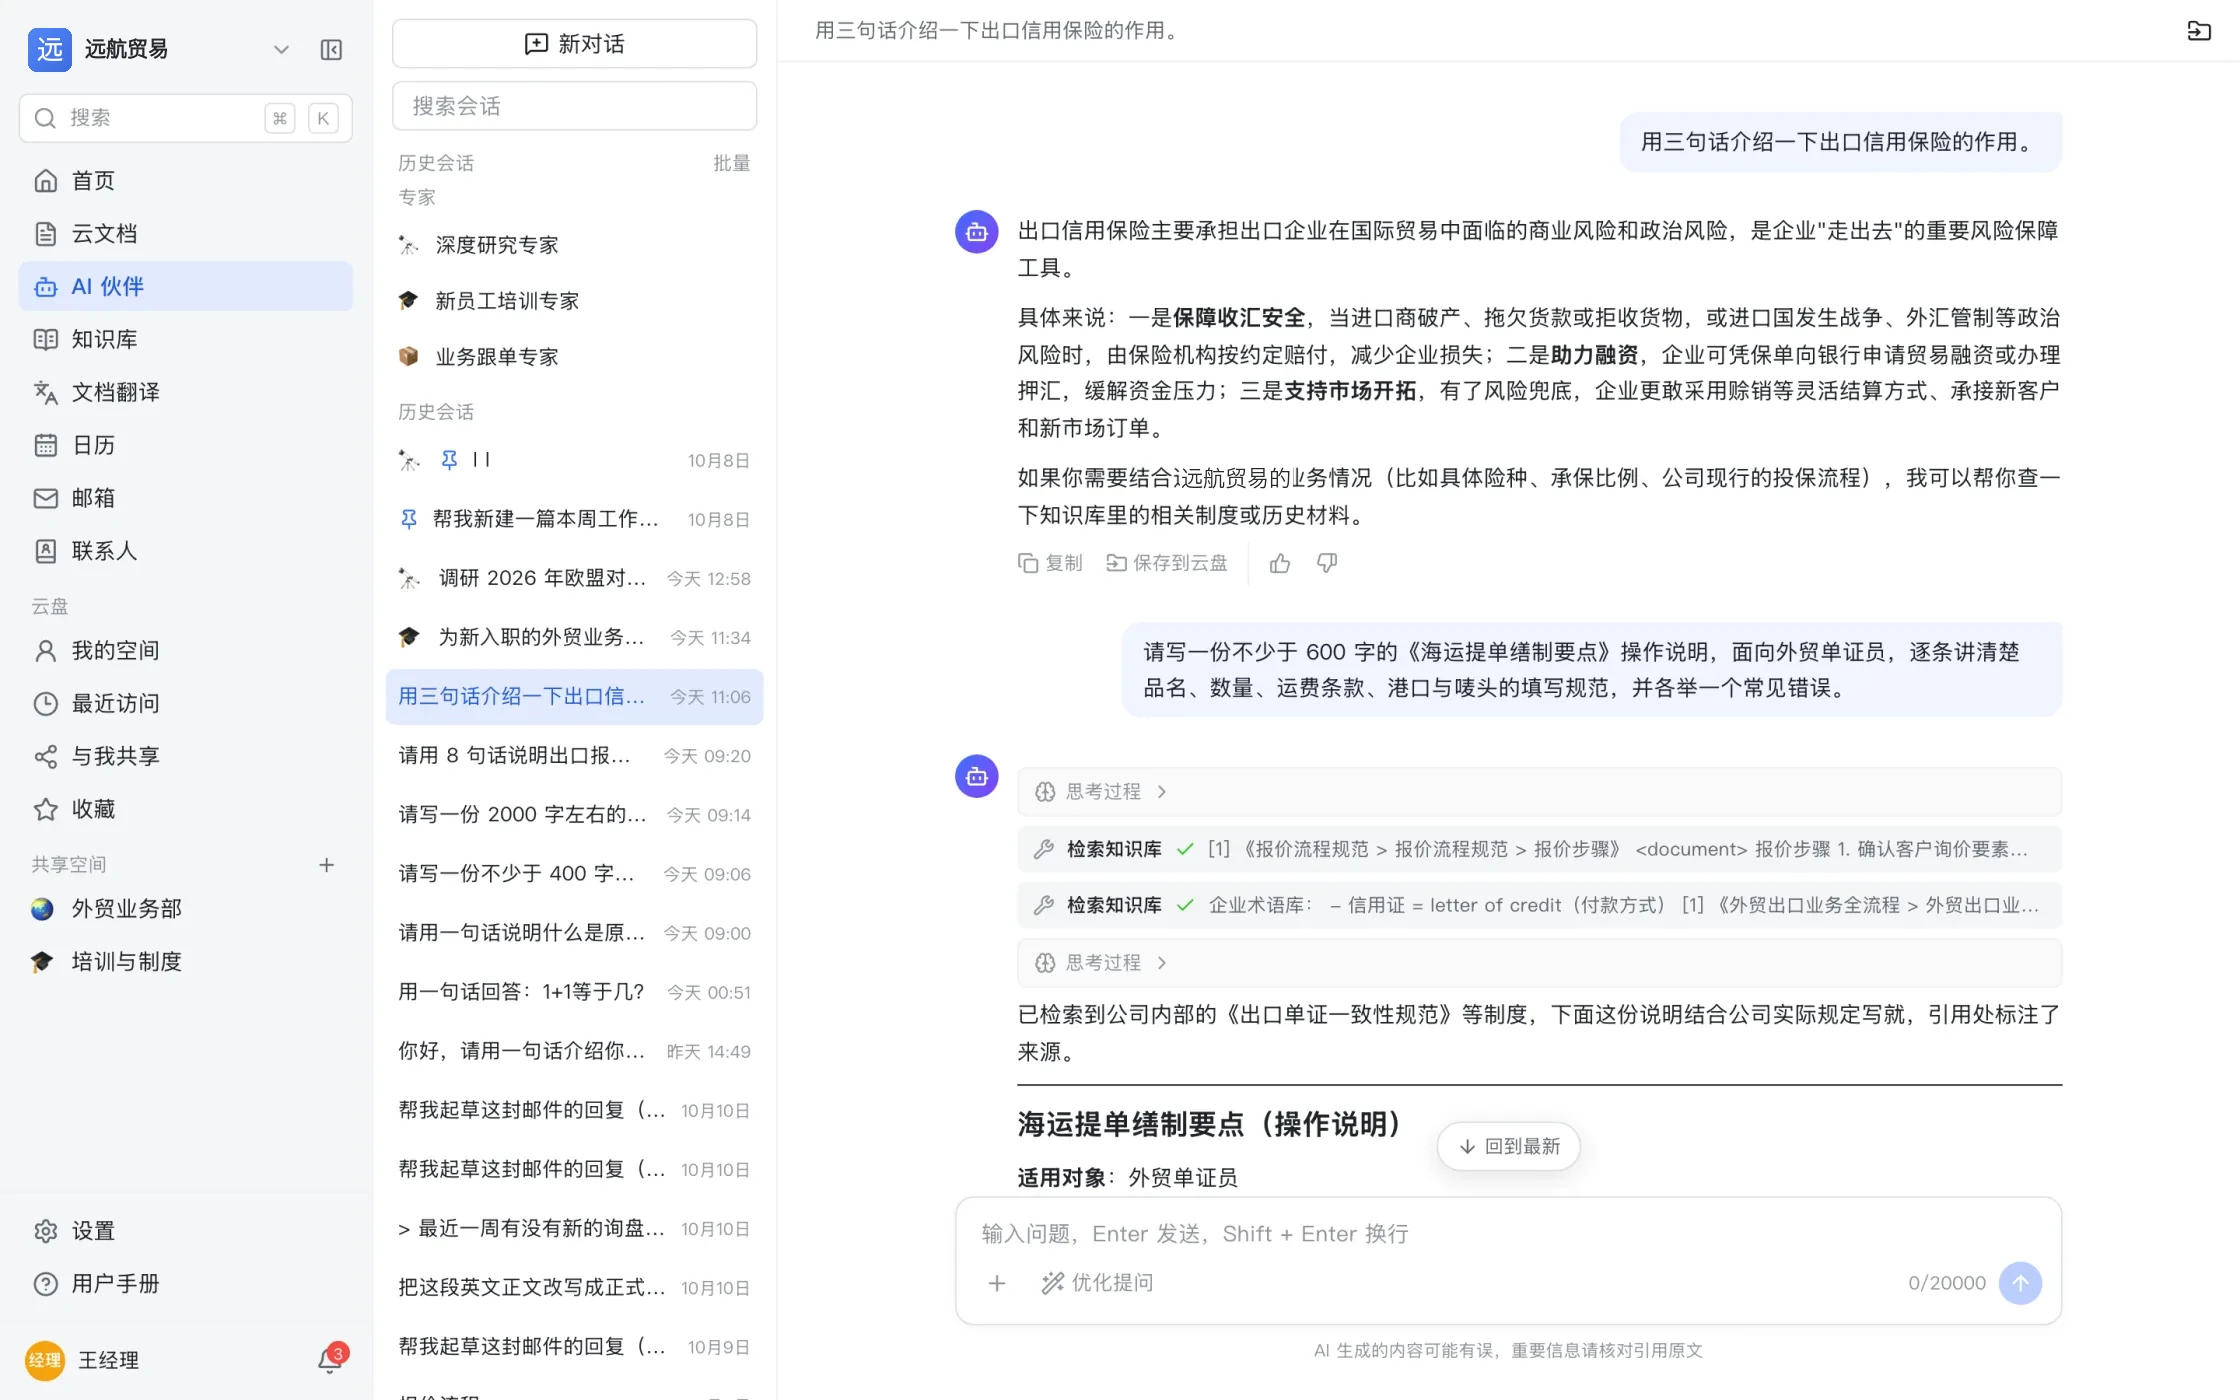The height and width of the screenshot is (1400, 2240).
Task: Click 批量 to batch manage conversations
Action: tap(731, 163)
